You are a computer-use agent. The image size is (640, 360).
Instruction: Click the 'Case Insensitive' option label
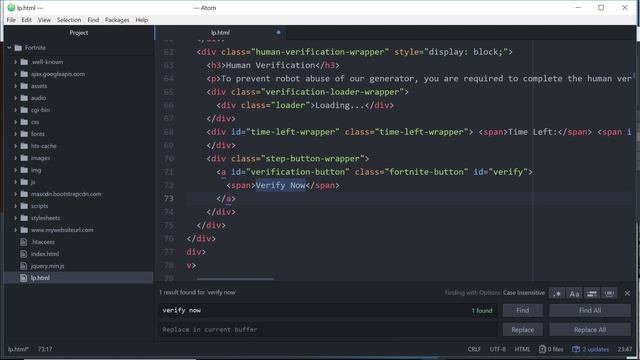(524, 293)
